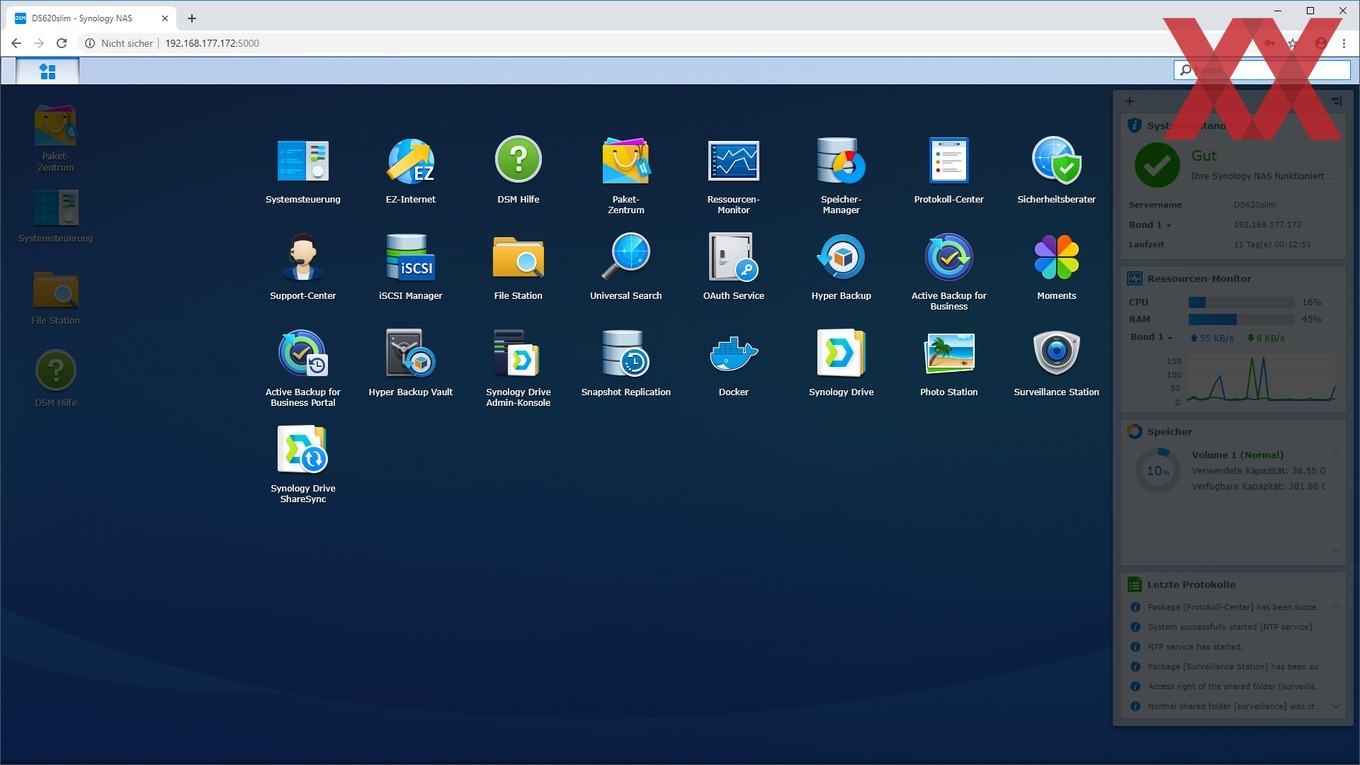This screenshot has height=765, width=1360.
Task: Open Synology Drive Admin-Konsole
Action: point(518,354)
